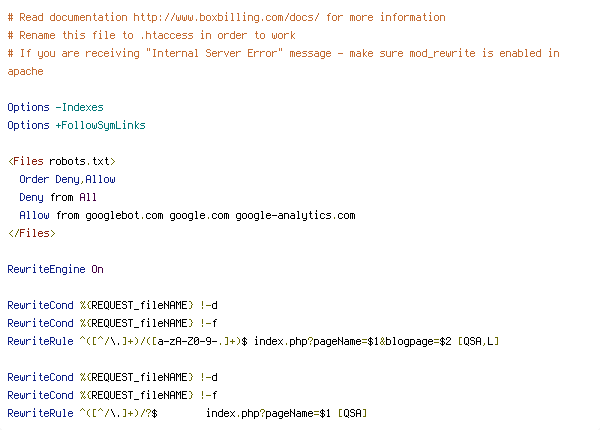Click "index.php?pageName=$1&blogpage=$2" rewrite target
The image size is (600, 430).
click(353, 341)
